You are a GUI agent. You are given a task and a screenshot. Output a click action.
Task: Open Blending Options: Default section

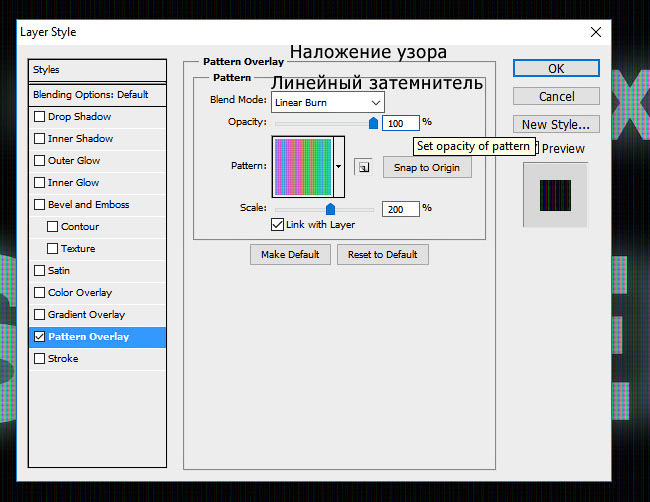coord(97,95)
